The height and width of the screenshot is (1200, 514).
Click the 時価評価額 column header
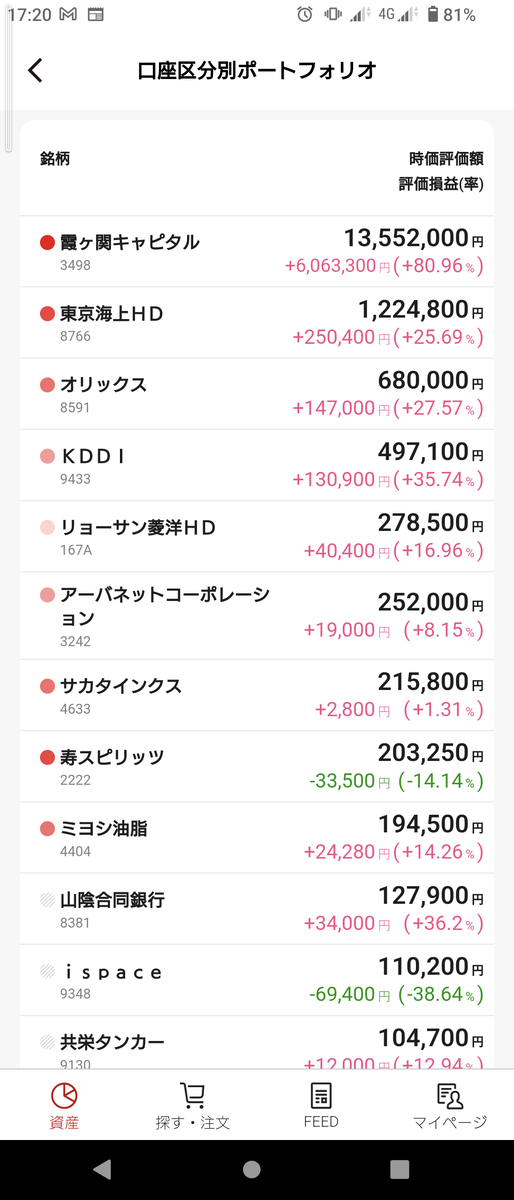pyautogui.click(x=447, y=158)
